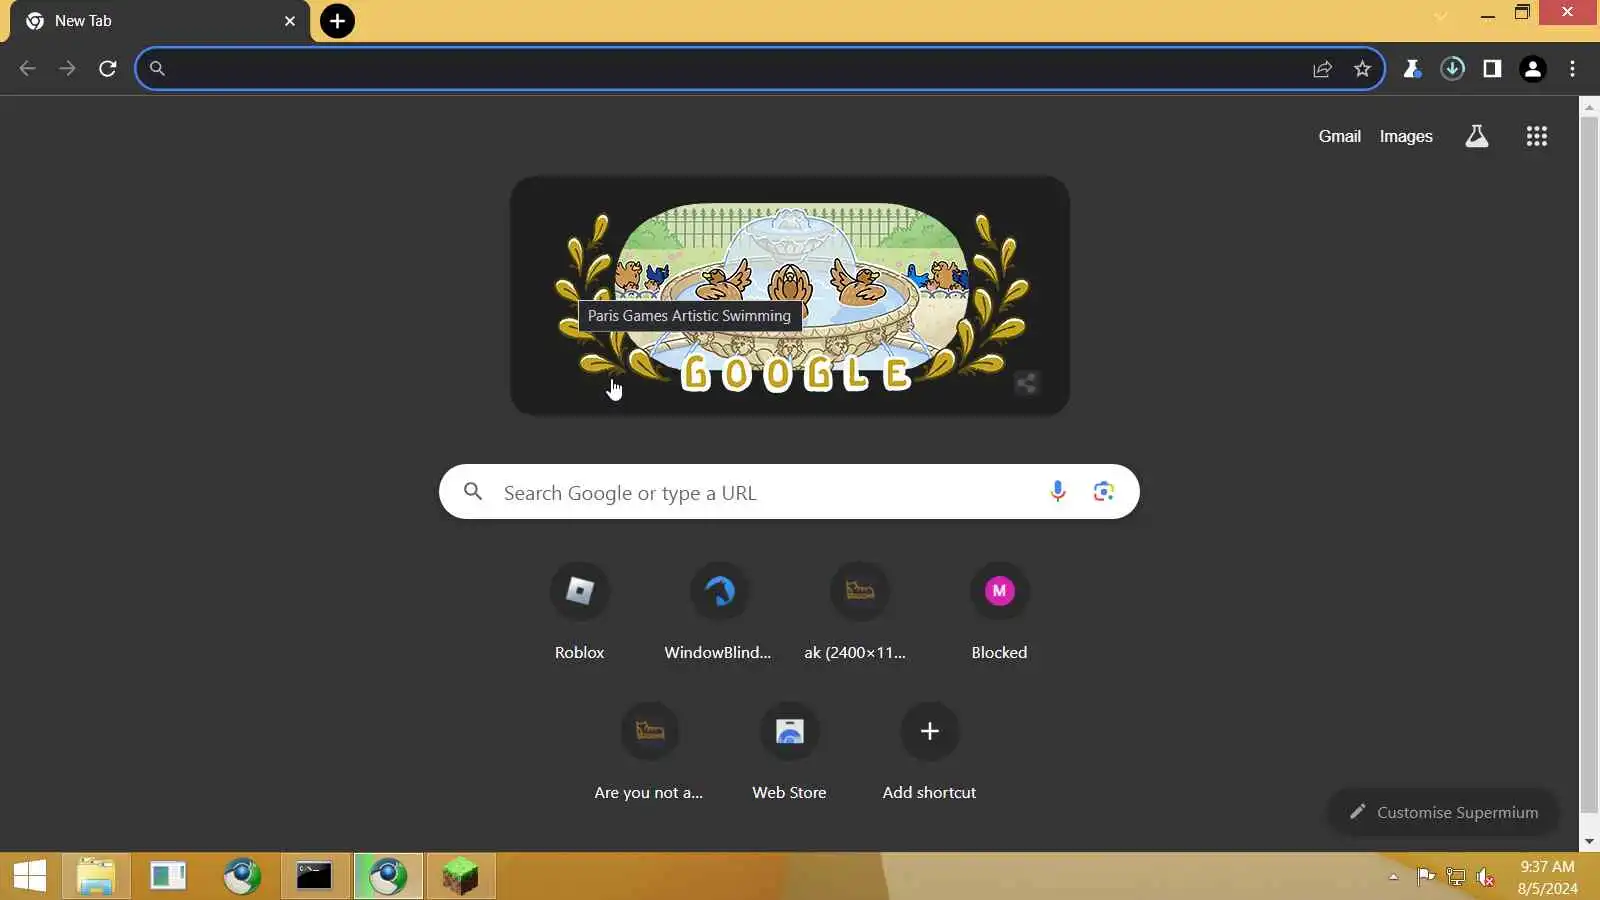Select the New Tab tab
This screenshot has height=900, width=1600.
point(160,21)
